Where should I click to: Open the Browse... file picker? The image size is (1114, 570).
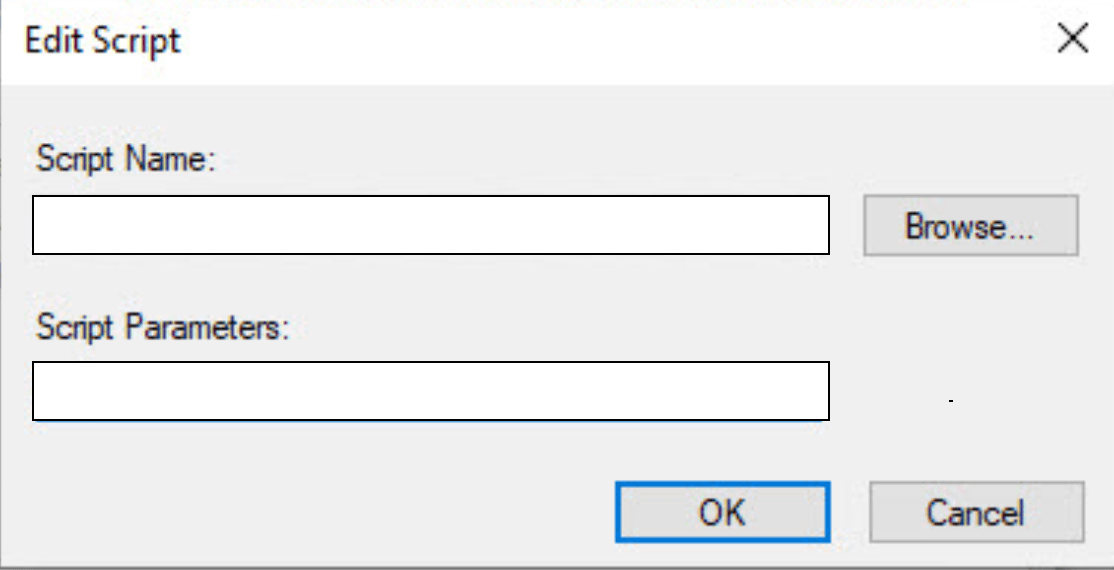pyautogui.click(x=970, y=226)
